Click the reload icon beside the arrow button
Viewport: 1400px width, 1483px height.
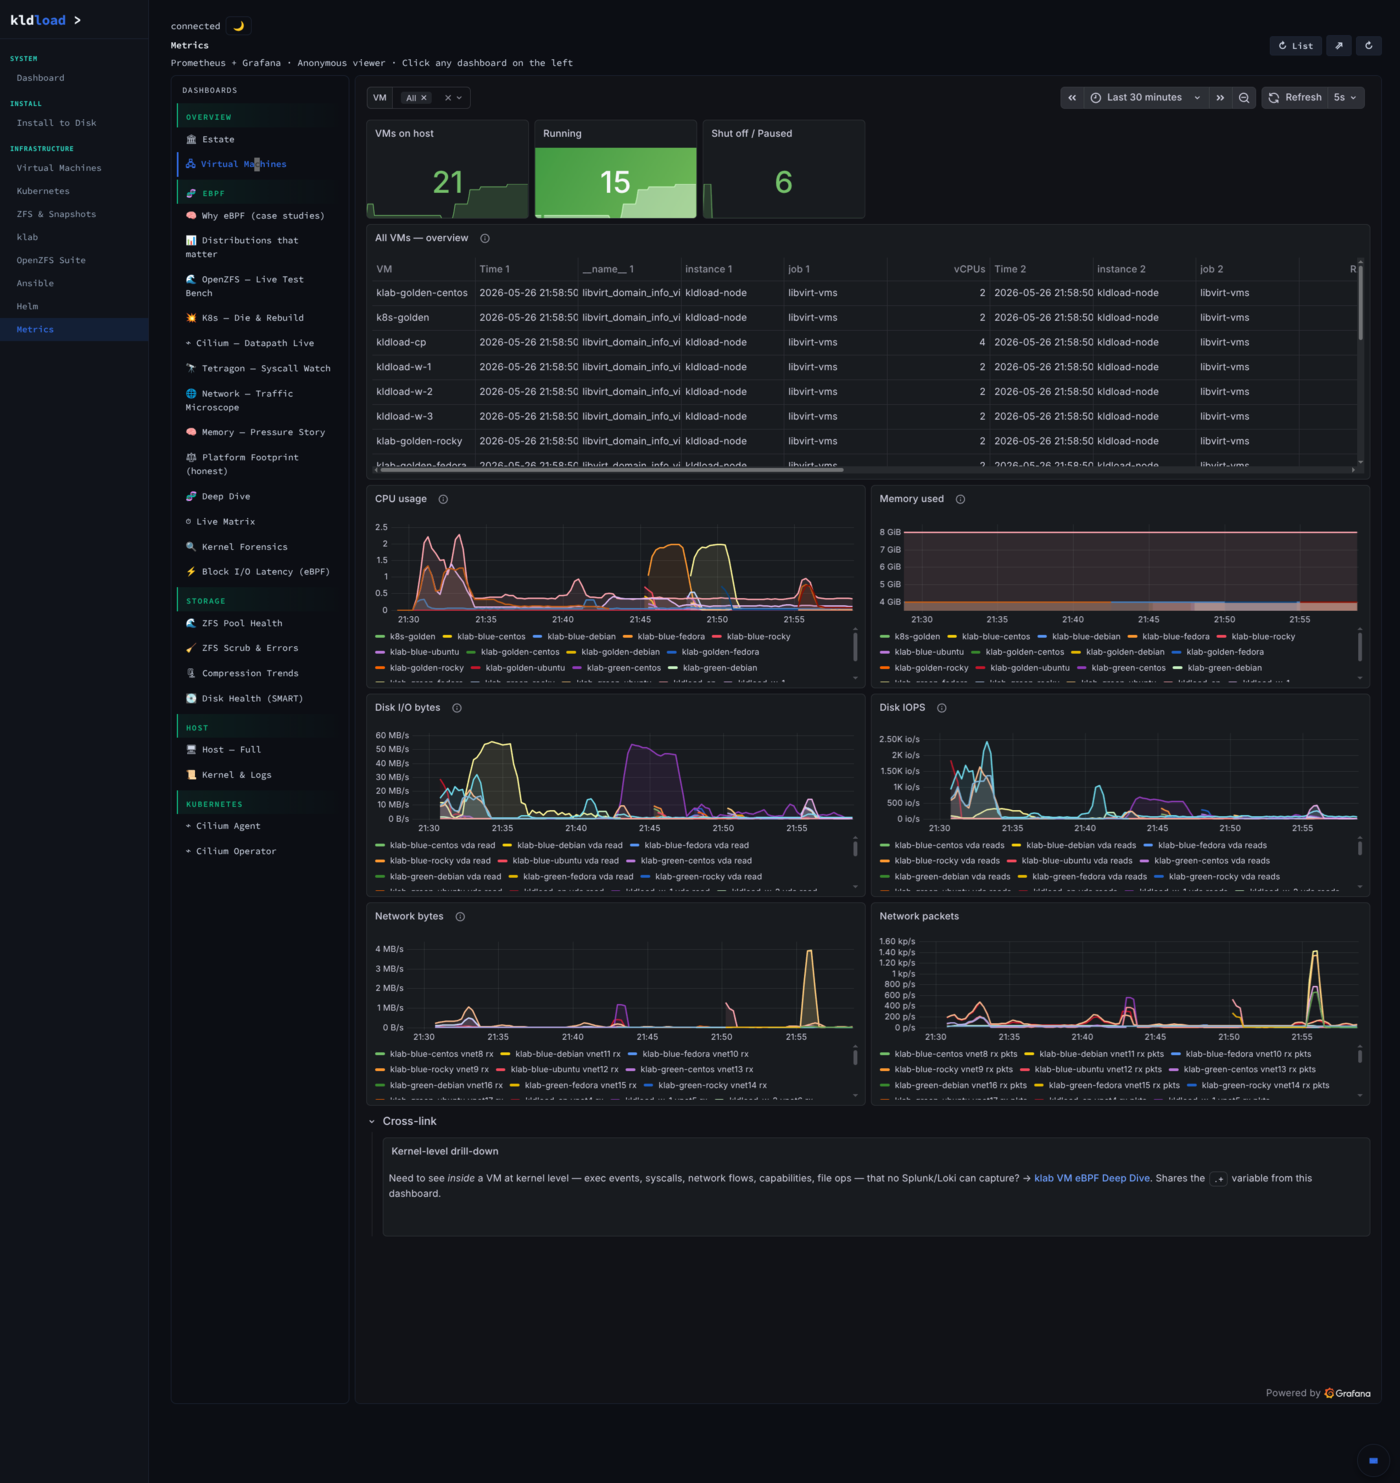click(1369, 45)
